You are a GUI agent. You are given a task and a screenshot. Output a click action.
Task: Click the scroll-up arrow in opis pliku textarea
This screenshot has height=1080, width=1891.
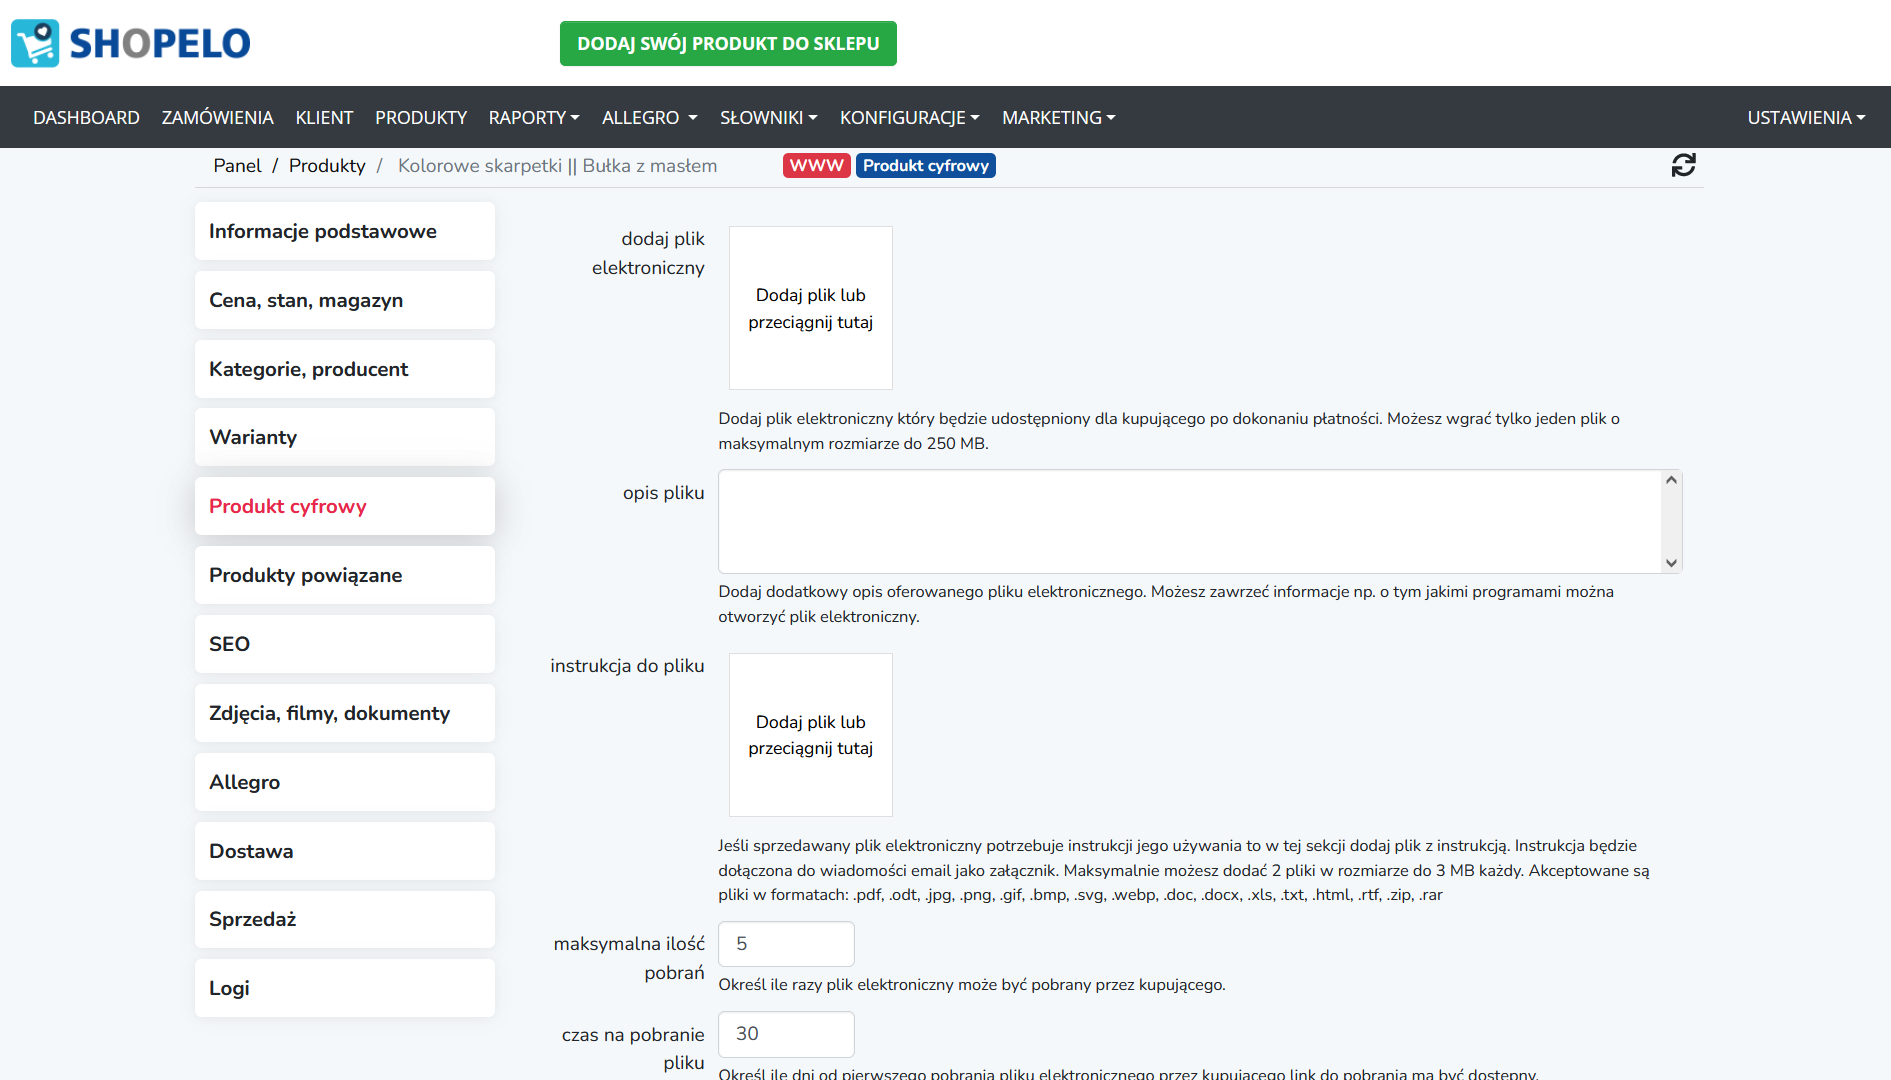pos(1671,480)
